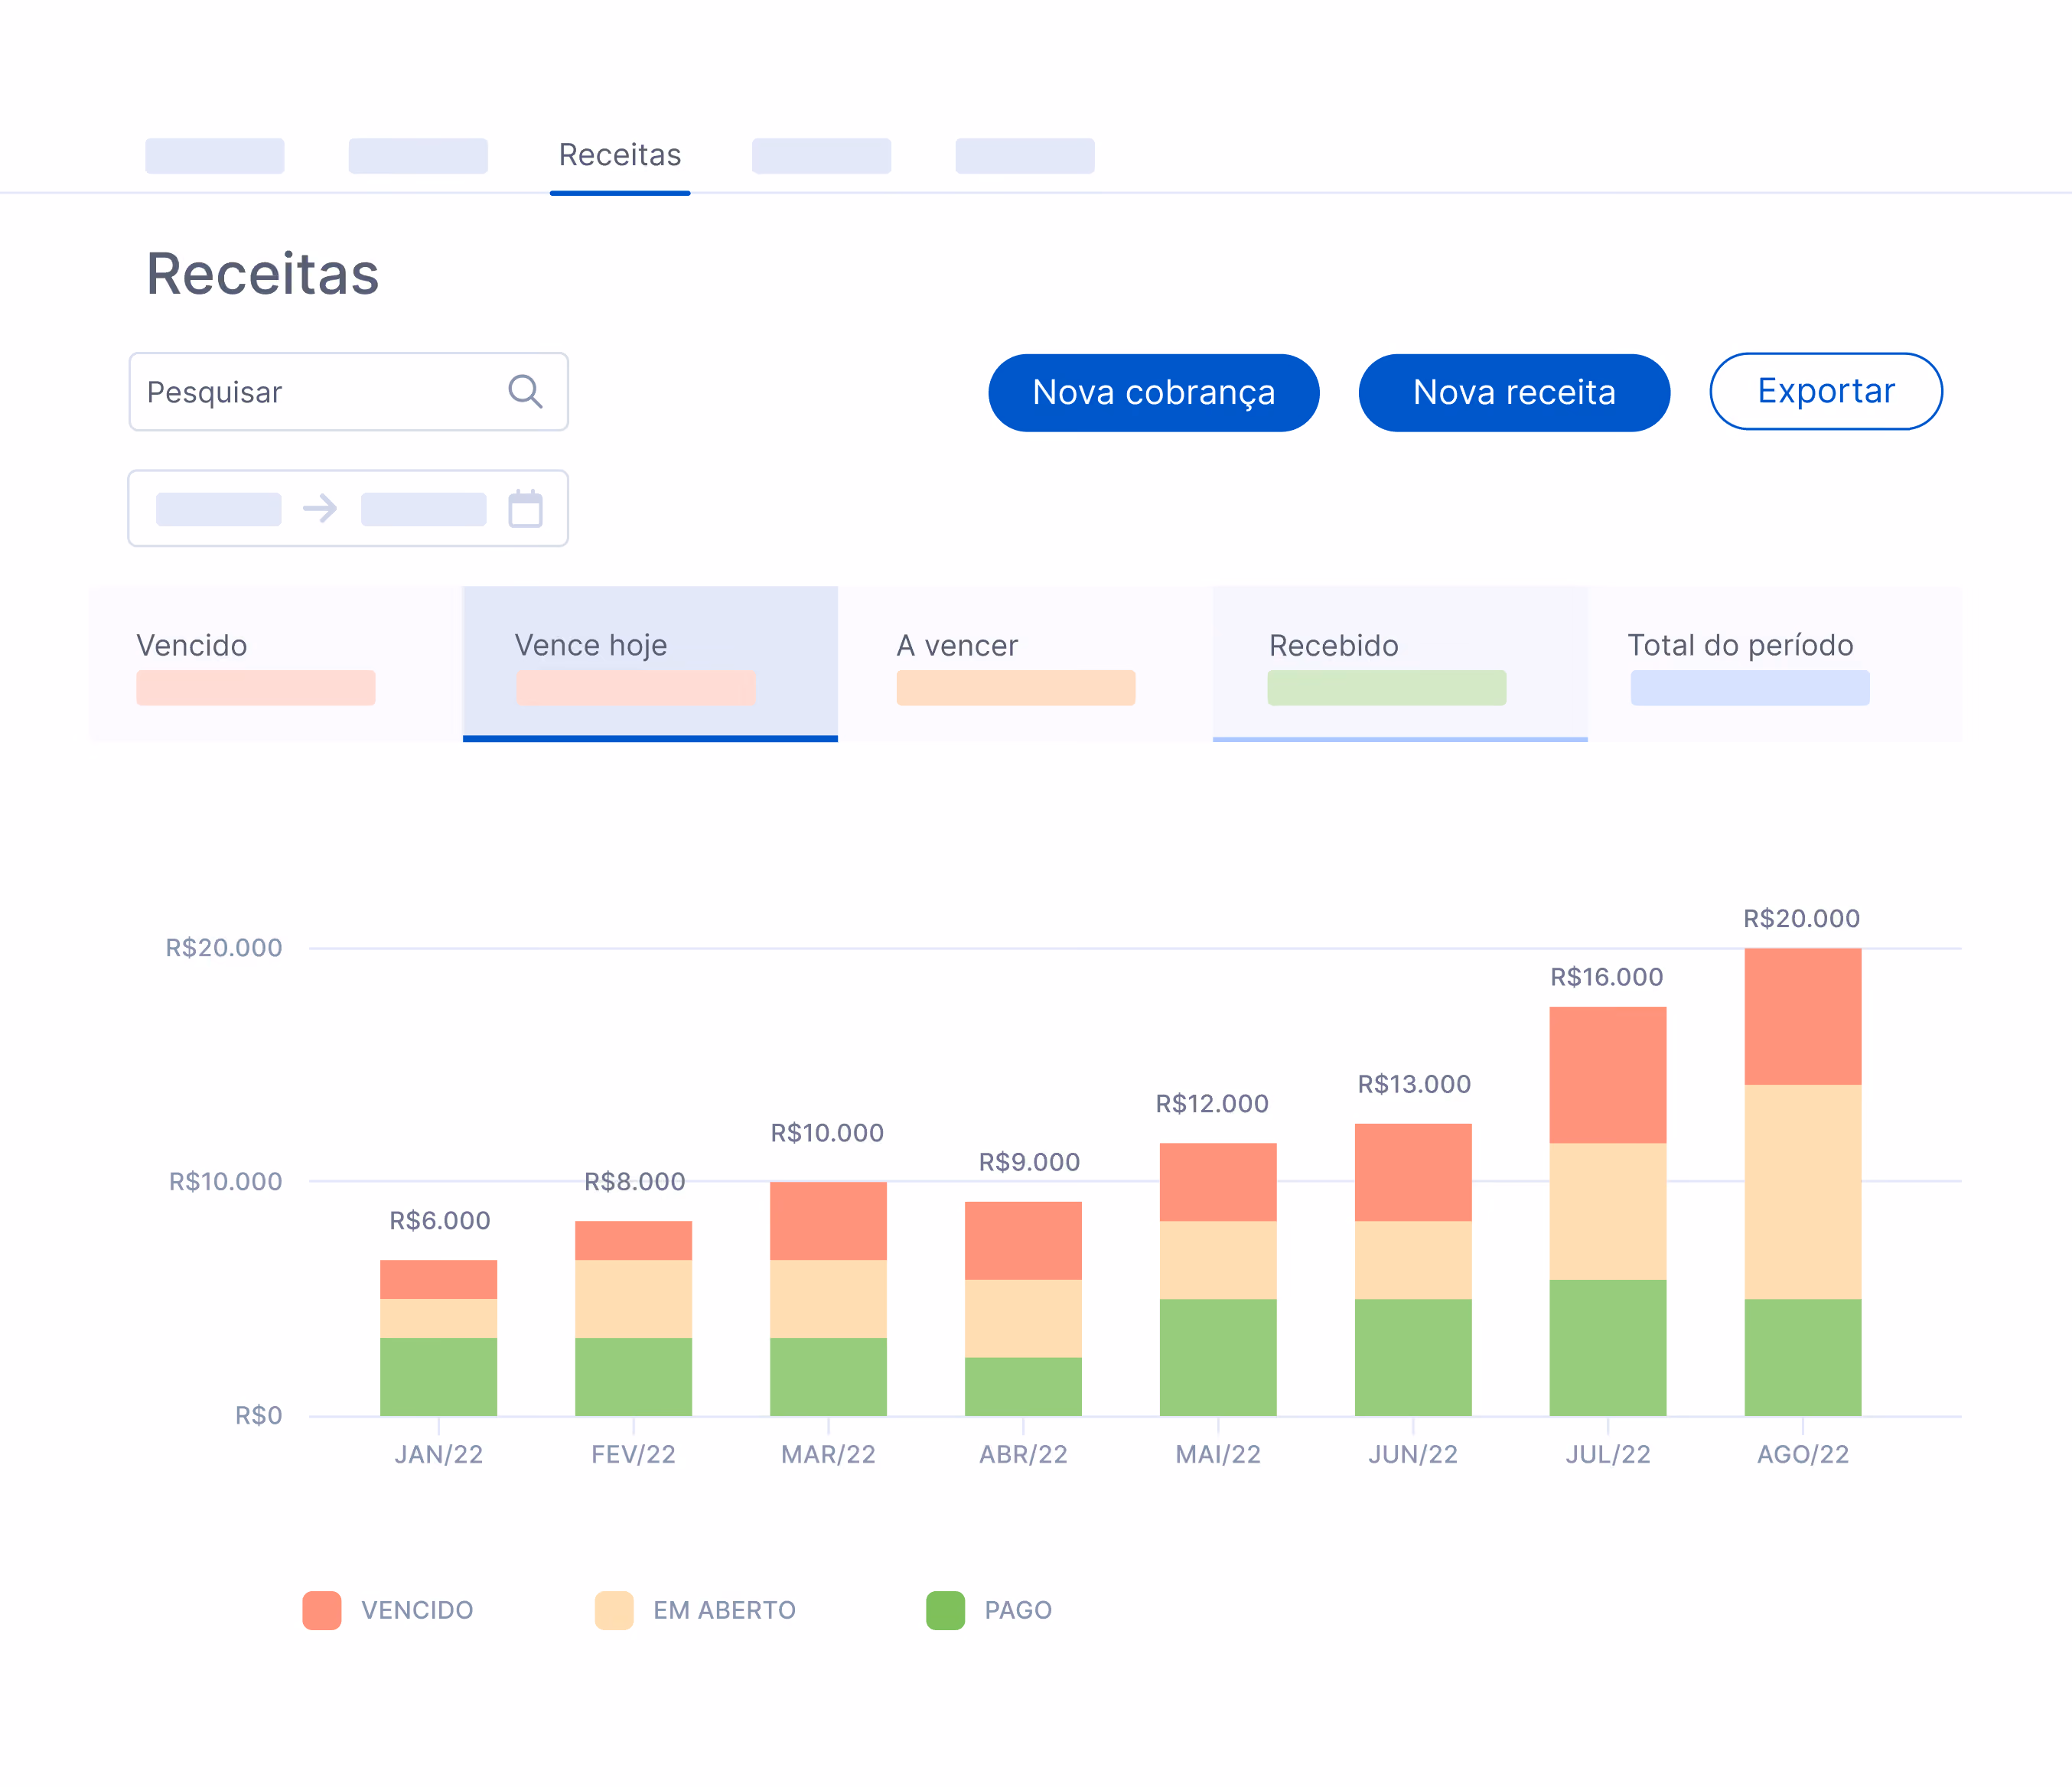Select the Vencido summary card
Image resolution: width=2072 pixels, height=1787 pixels.
click(275, 664)
